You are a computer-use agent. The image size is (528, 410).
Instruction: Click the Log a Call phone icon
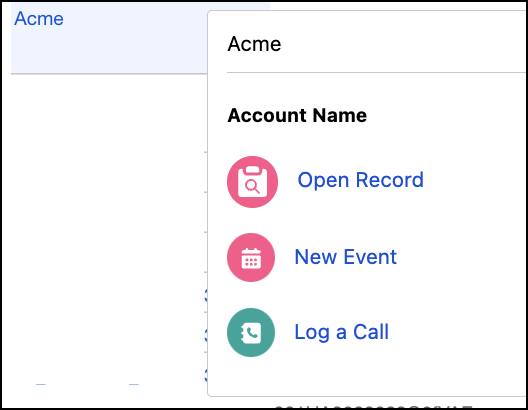click(251, 333)
